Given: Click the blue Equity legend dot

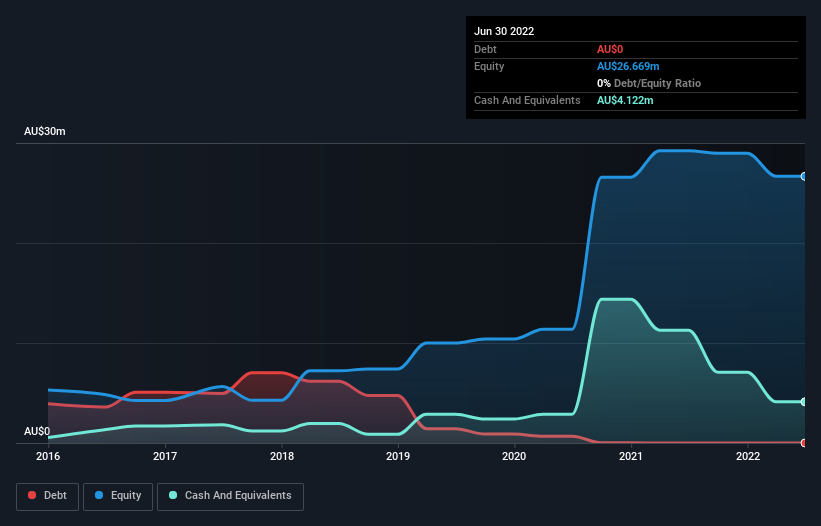Looking at the screenshot, I should coord(99,495).
